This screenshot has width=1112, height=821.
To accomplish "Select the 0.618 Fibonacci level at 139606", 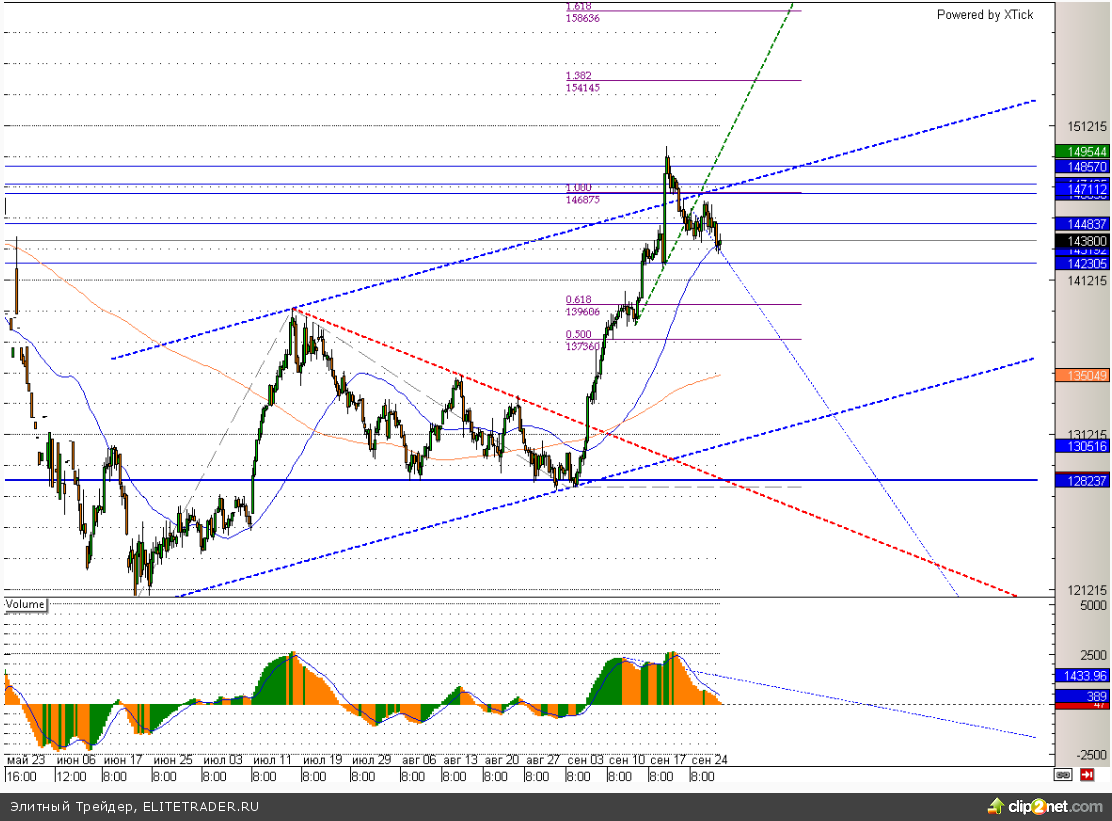I will pyautogui.click(x=582, y=306).
